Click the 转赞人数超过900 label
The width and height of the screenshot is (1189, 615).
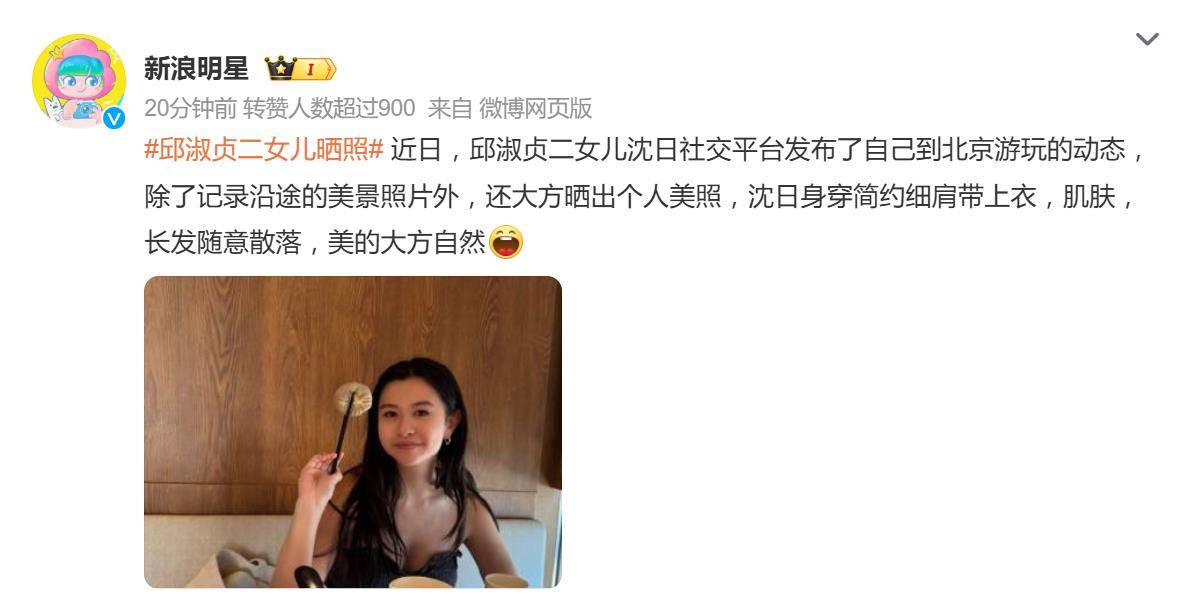point(329,108)
